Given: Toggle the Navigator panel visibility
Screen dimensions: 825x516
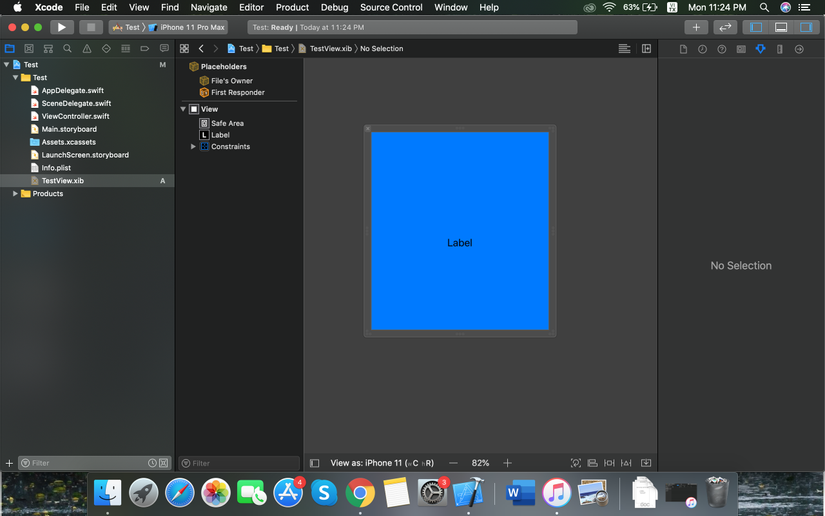Looking at the screenshot, I should [756, 27].
